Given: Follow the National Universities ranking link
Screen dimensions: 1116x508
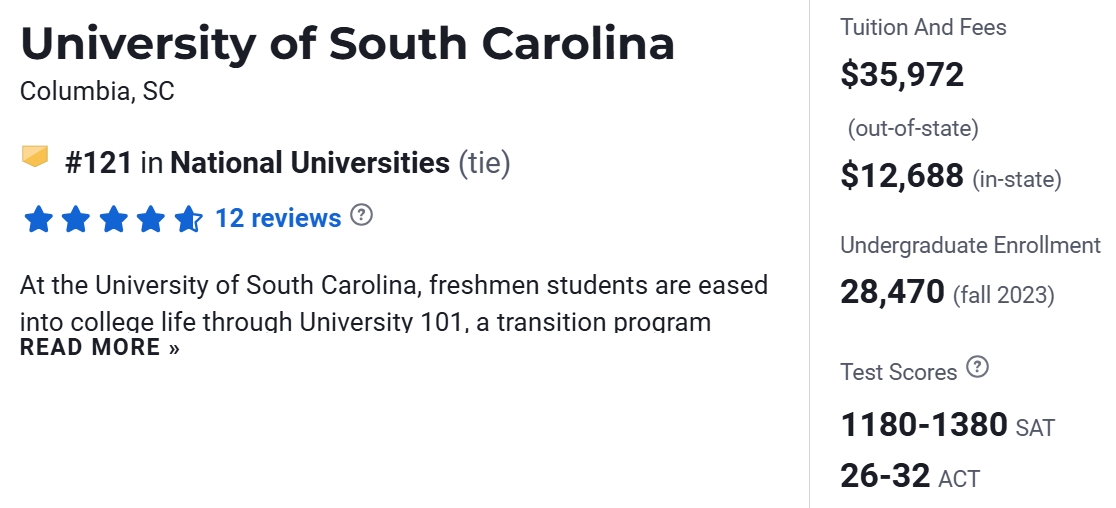Looking at the screenshot, I should (x=310, y=163).
